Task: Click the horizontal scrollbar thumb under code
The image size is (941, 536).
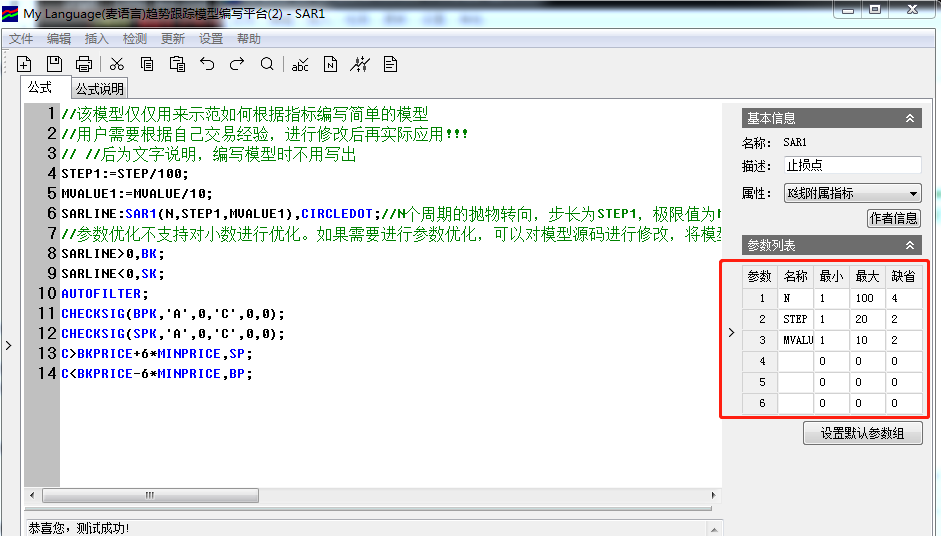Action: click(150, 495)
